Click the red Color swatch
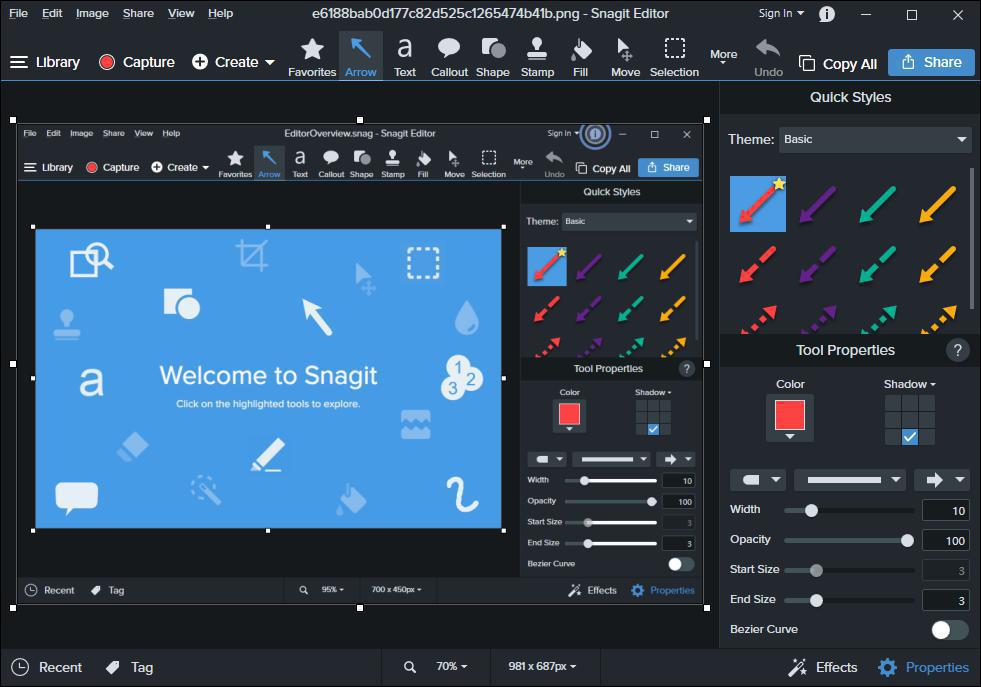 click(x=790, y=414)
